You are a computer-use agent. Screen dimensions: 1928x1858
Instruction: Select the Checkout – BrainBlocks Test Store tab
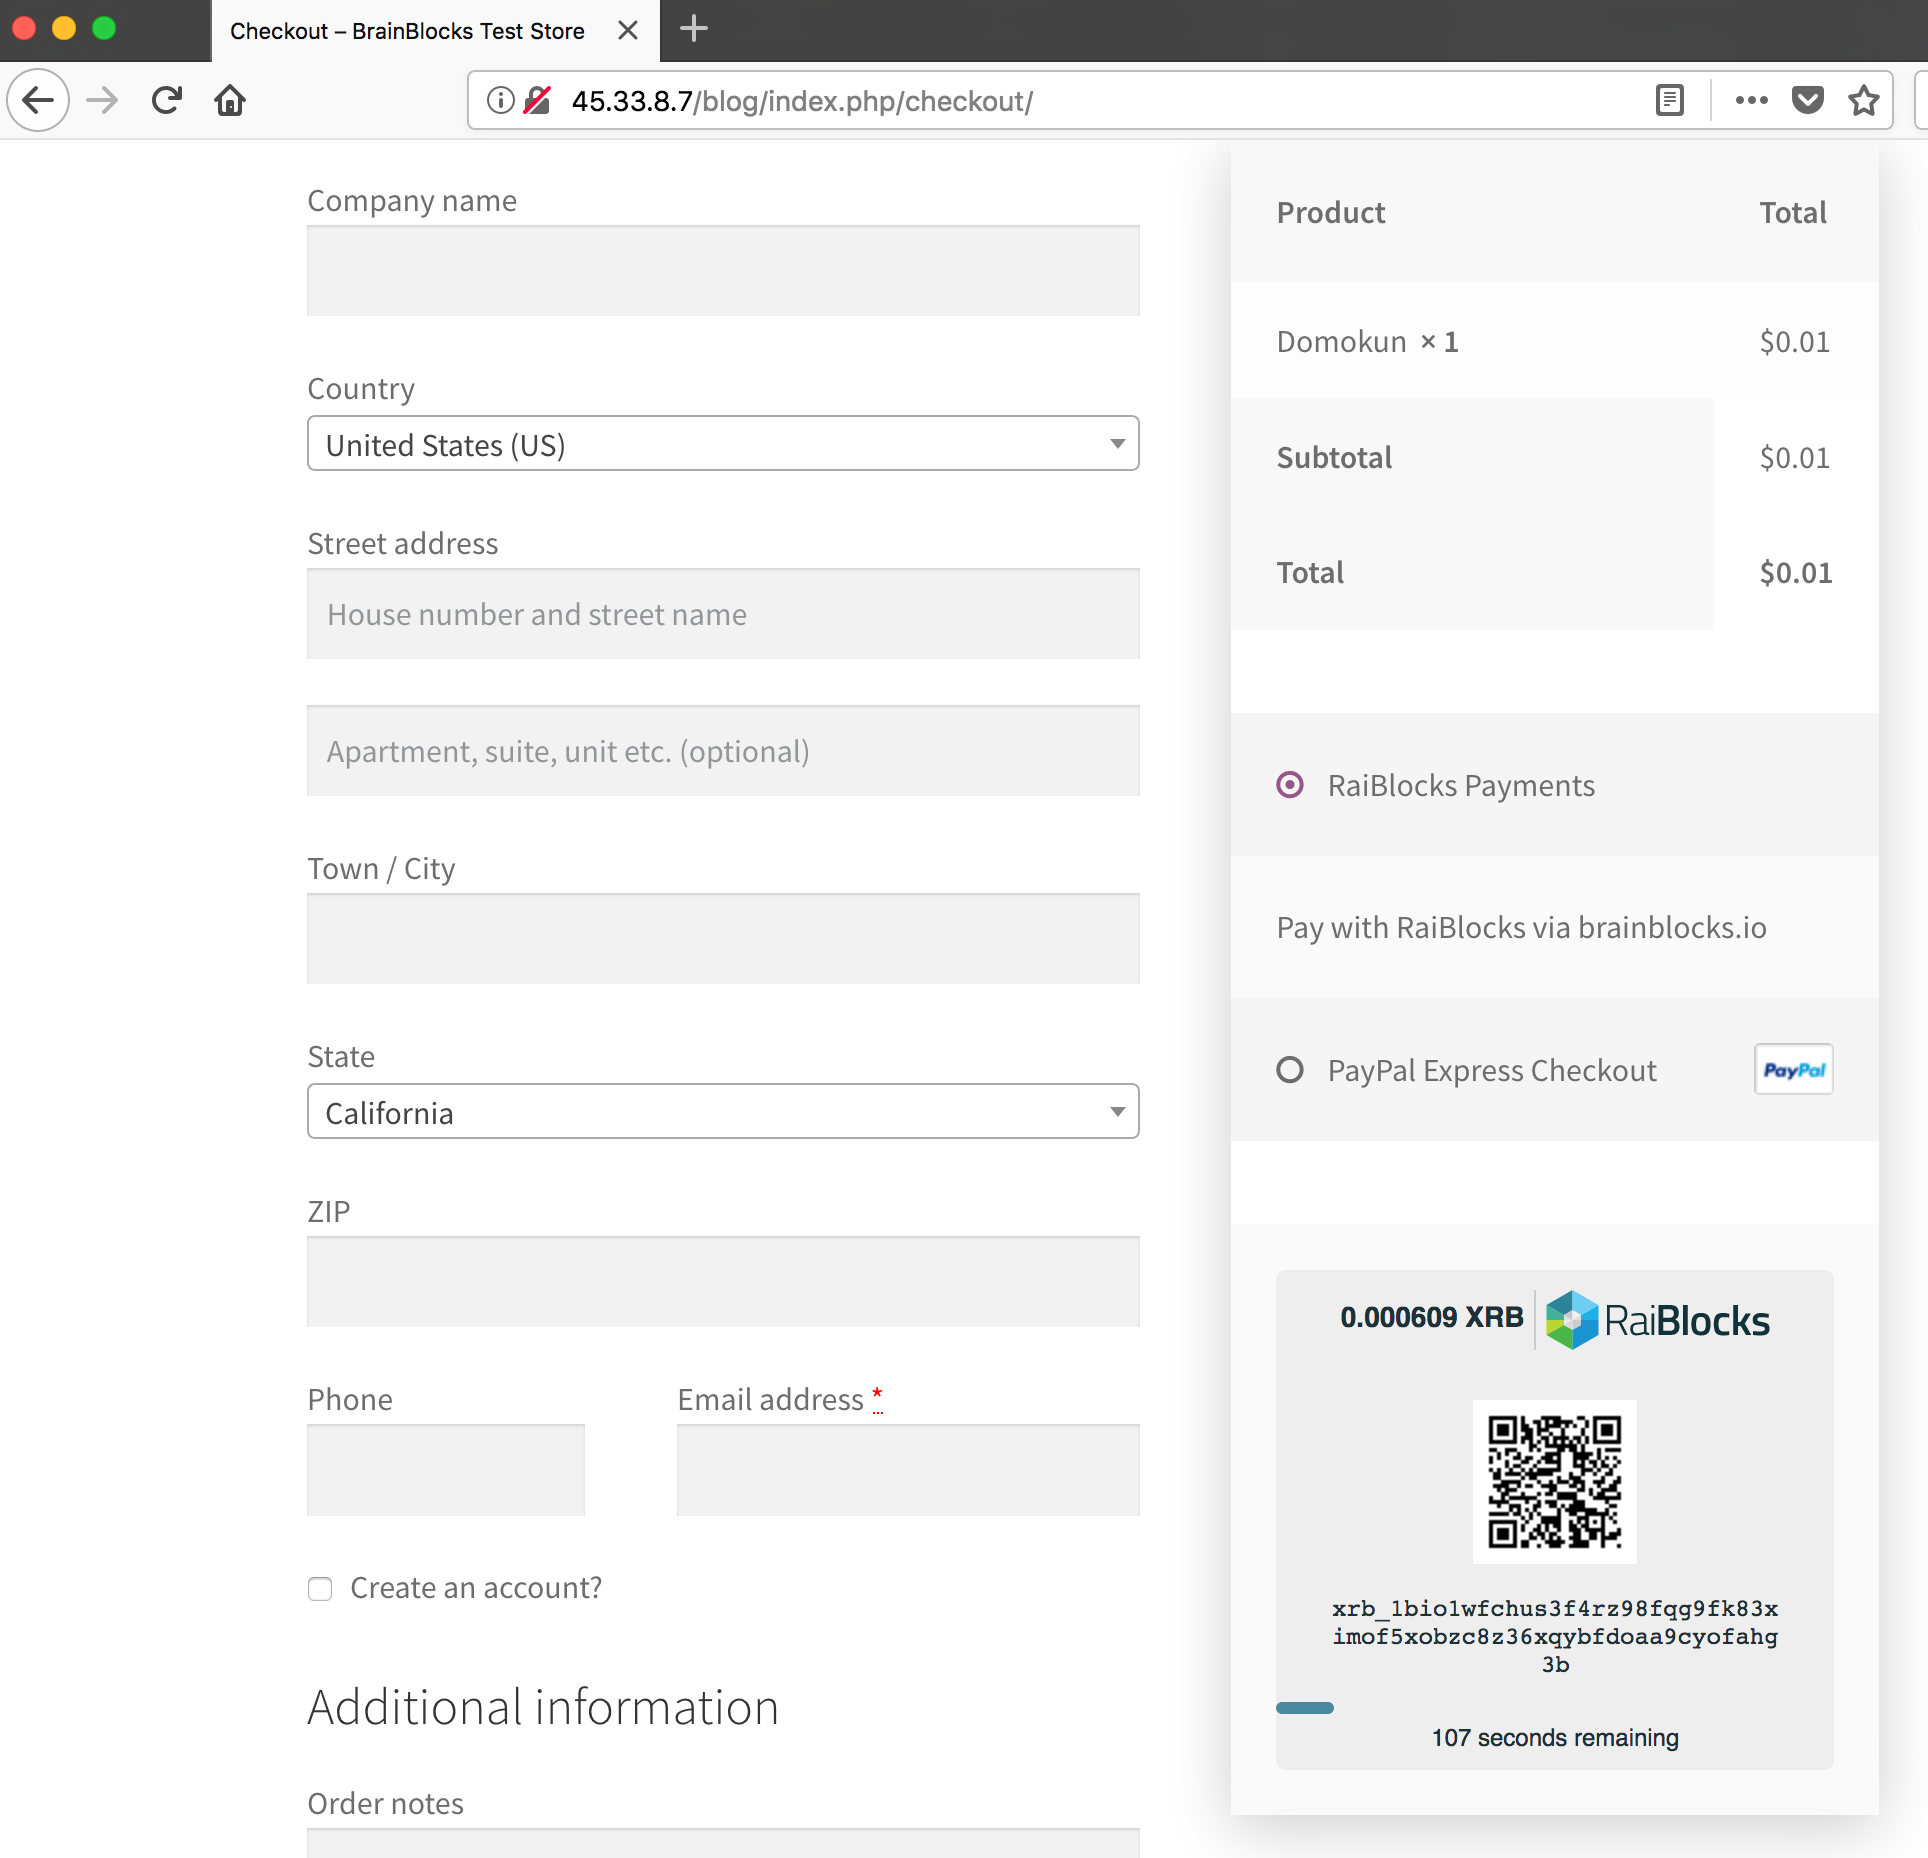click(407, 31)
